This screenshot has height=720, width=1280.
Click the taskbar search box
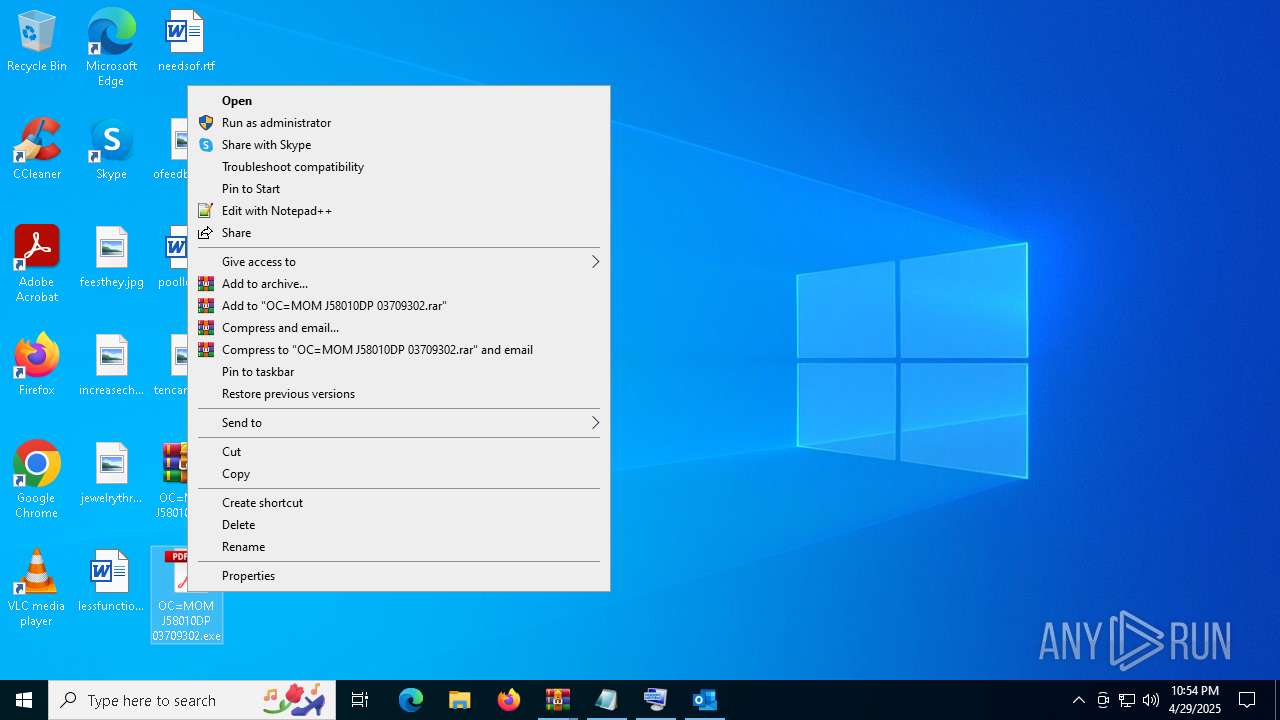(193, 700)
